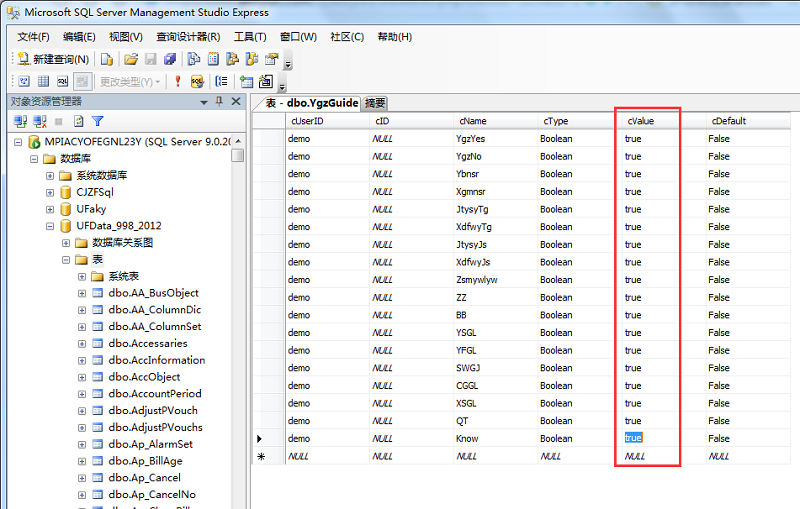This screenshot has height=509, width=800.
Task: Click the database engine query icon
Action: [107, 59]
